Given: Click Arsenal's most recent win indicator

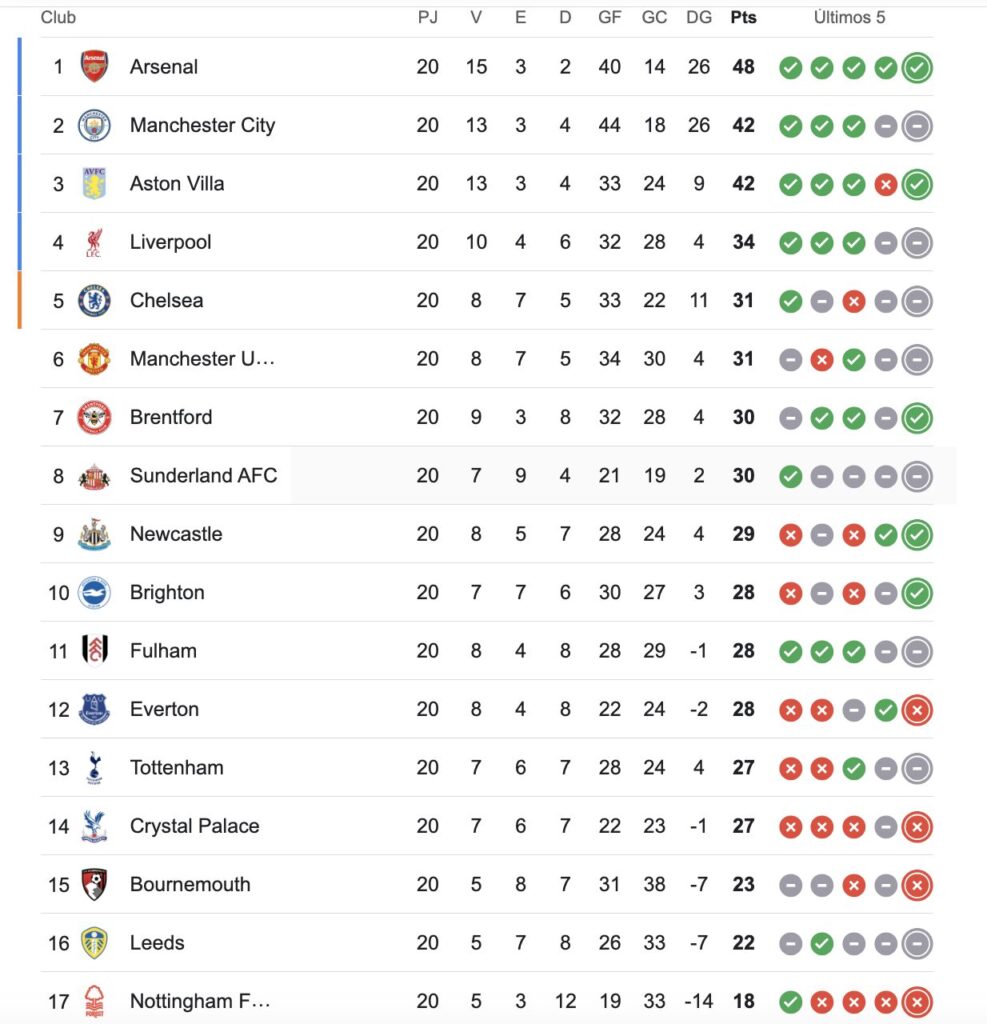Looking at the screenshot, I should click(x=917, y=68).
